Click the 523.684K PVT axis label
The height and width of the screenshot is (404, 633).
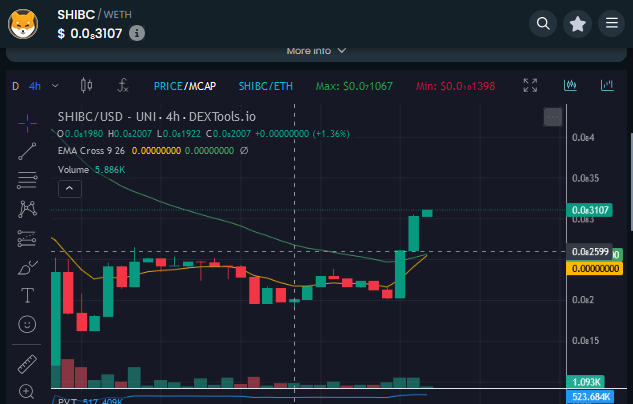pyautogui.click(x=590, y=397)
